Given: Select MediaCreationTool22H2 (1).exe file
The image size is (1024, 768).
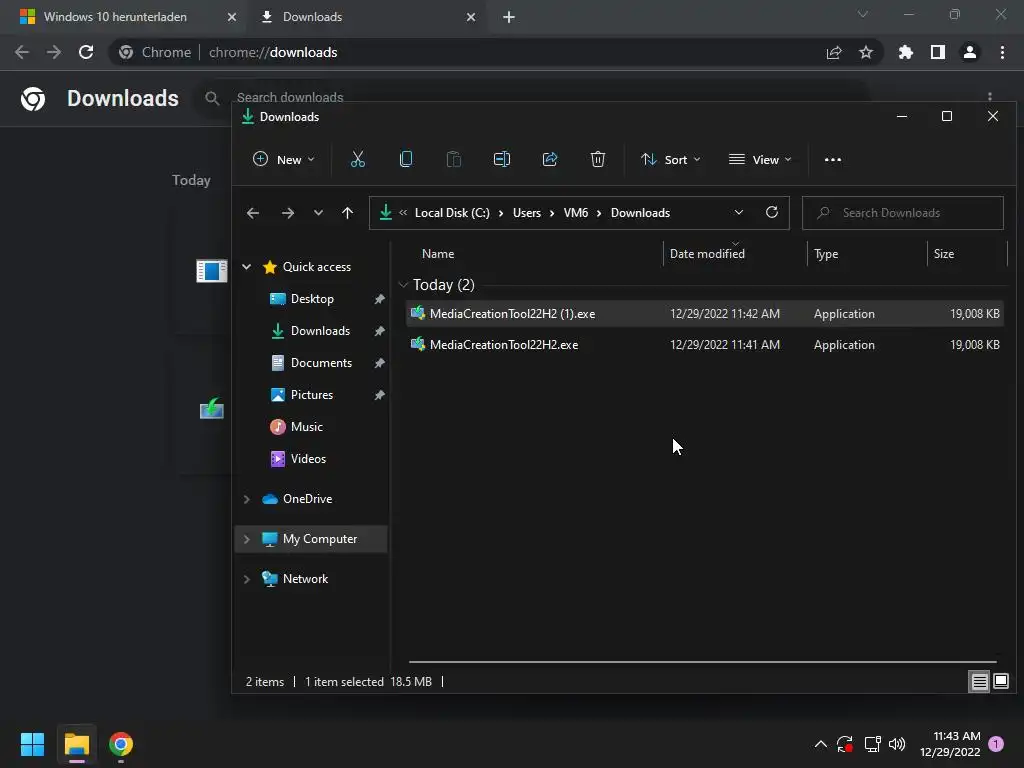Looking at the screenshot, I should point(705,313).
